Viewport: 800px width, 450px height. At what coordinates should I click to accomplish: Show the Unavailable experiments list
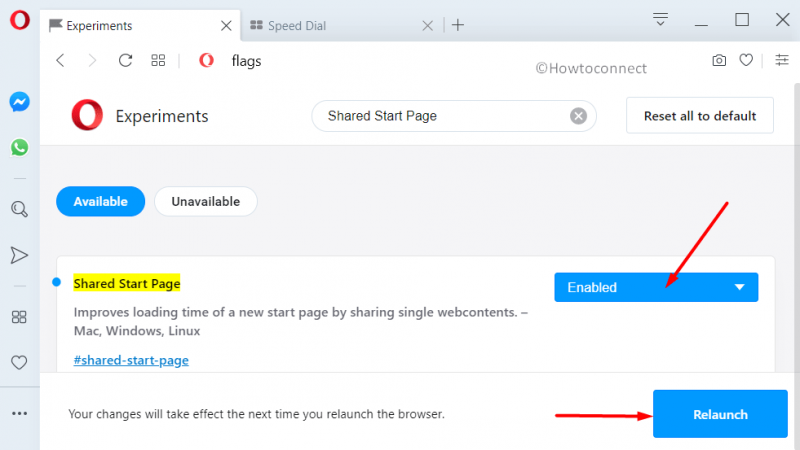click(205, 201)
